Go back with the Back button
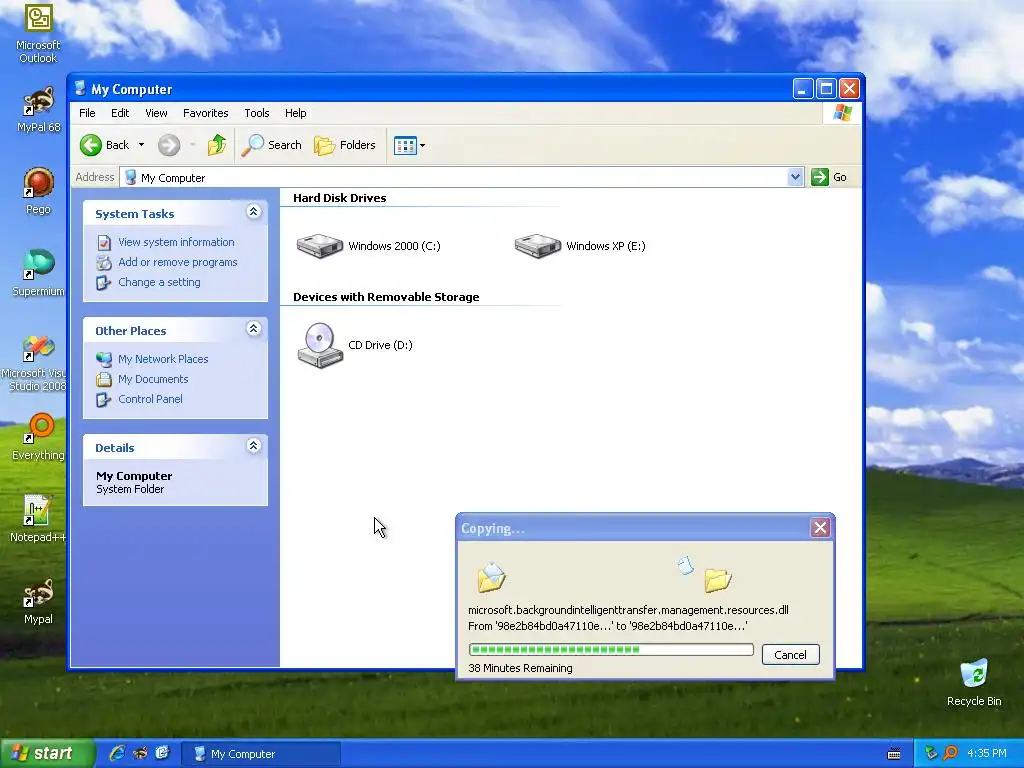This screenshot has height=768, width=1024. pyautogui.click(x=104, y=145)
